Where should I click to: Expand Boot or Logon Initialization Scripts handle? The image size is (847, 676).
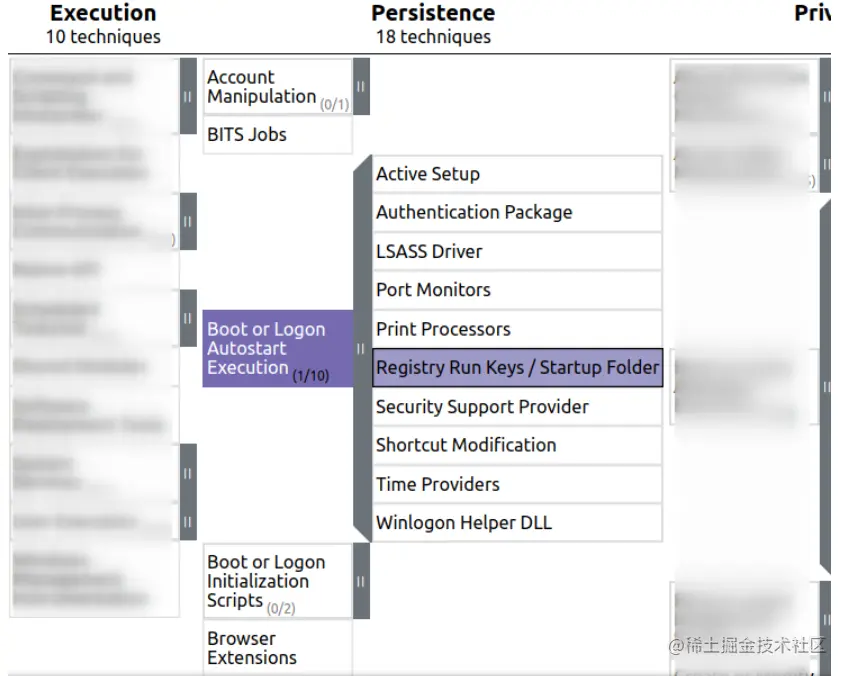pyautogui.click(x=361, y=581)
